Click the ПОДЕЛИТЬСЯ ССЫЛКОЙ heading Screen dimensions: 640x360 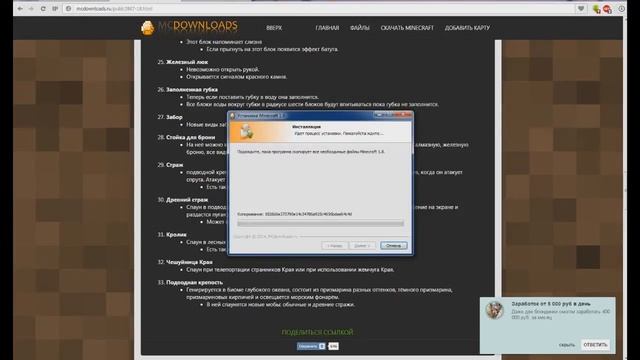pos(317,332)
